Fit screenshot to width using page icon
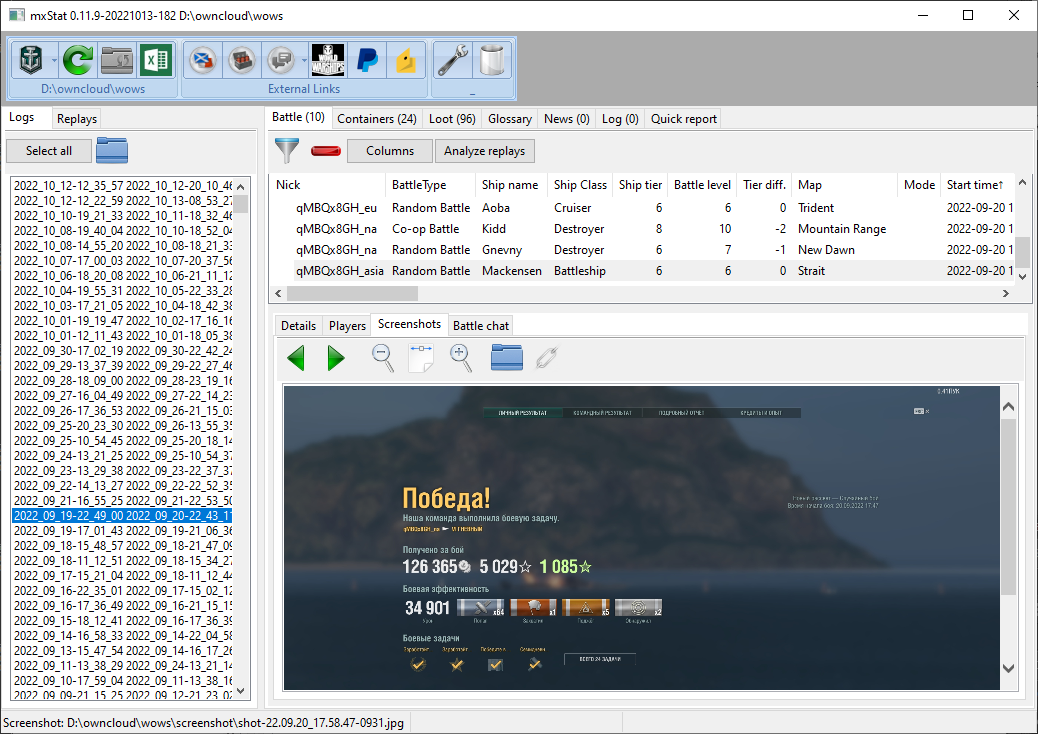The height and width of the screenshot is (734, 1038). pos(421,358)
